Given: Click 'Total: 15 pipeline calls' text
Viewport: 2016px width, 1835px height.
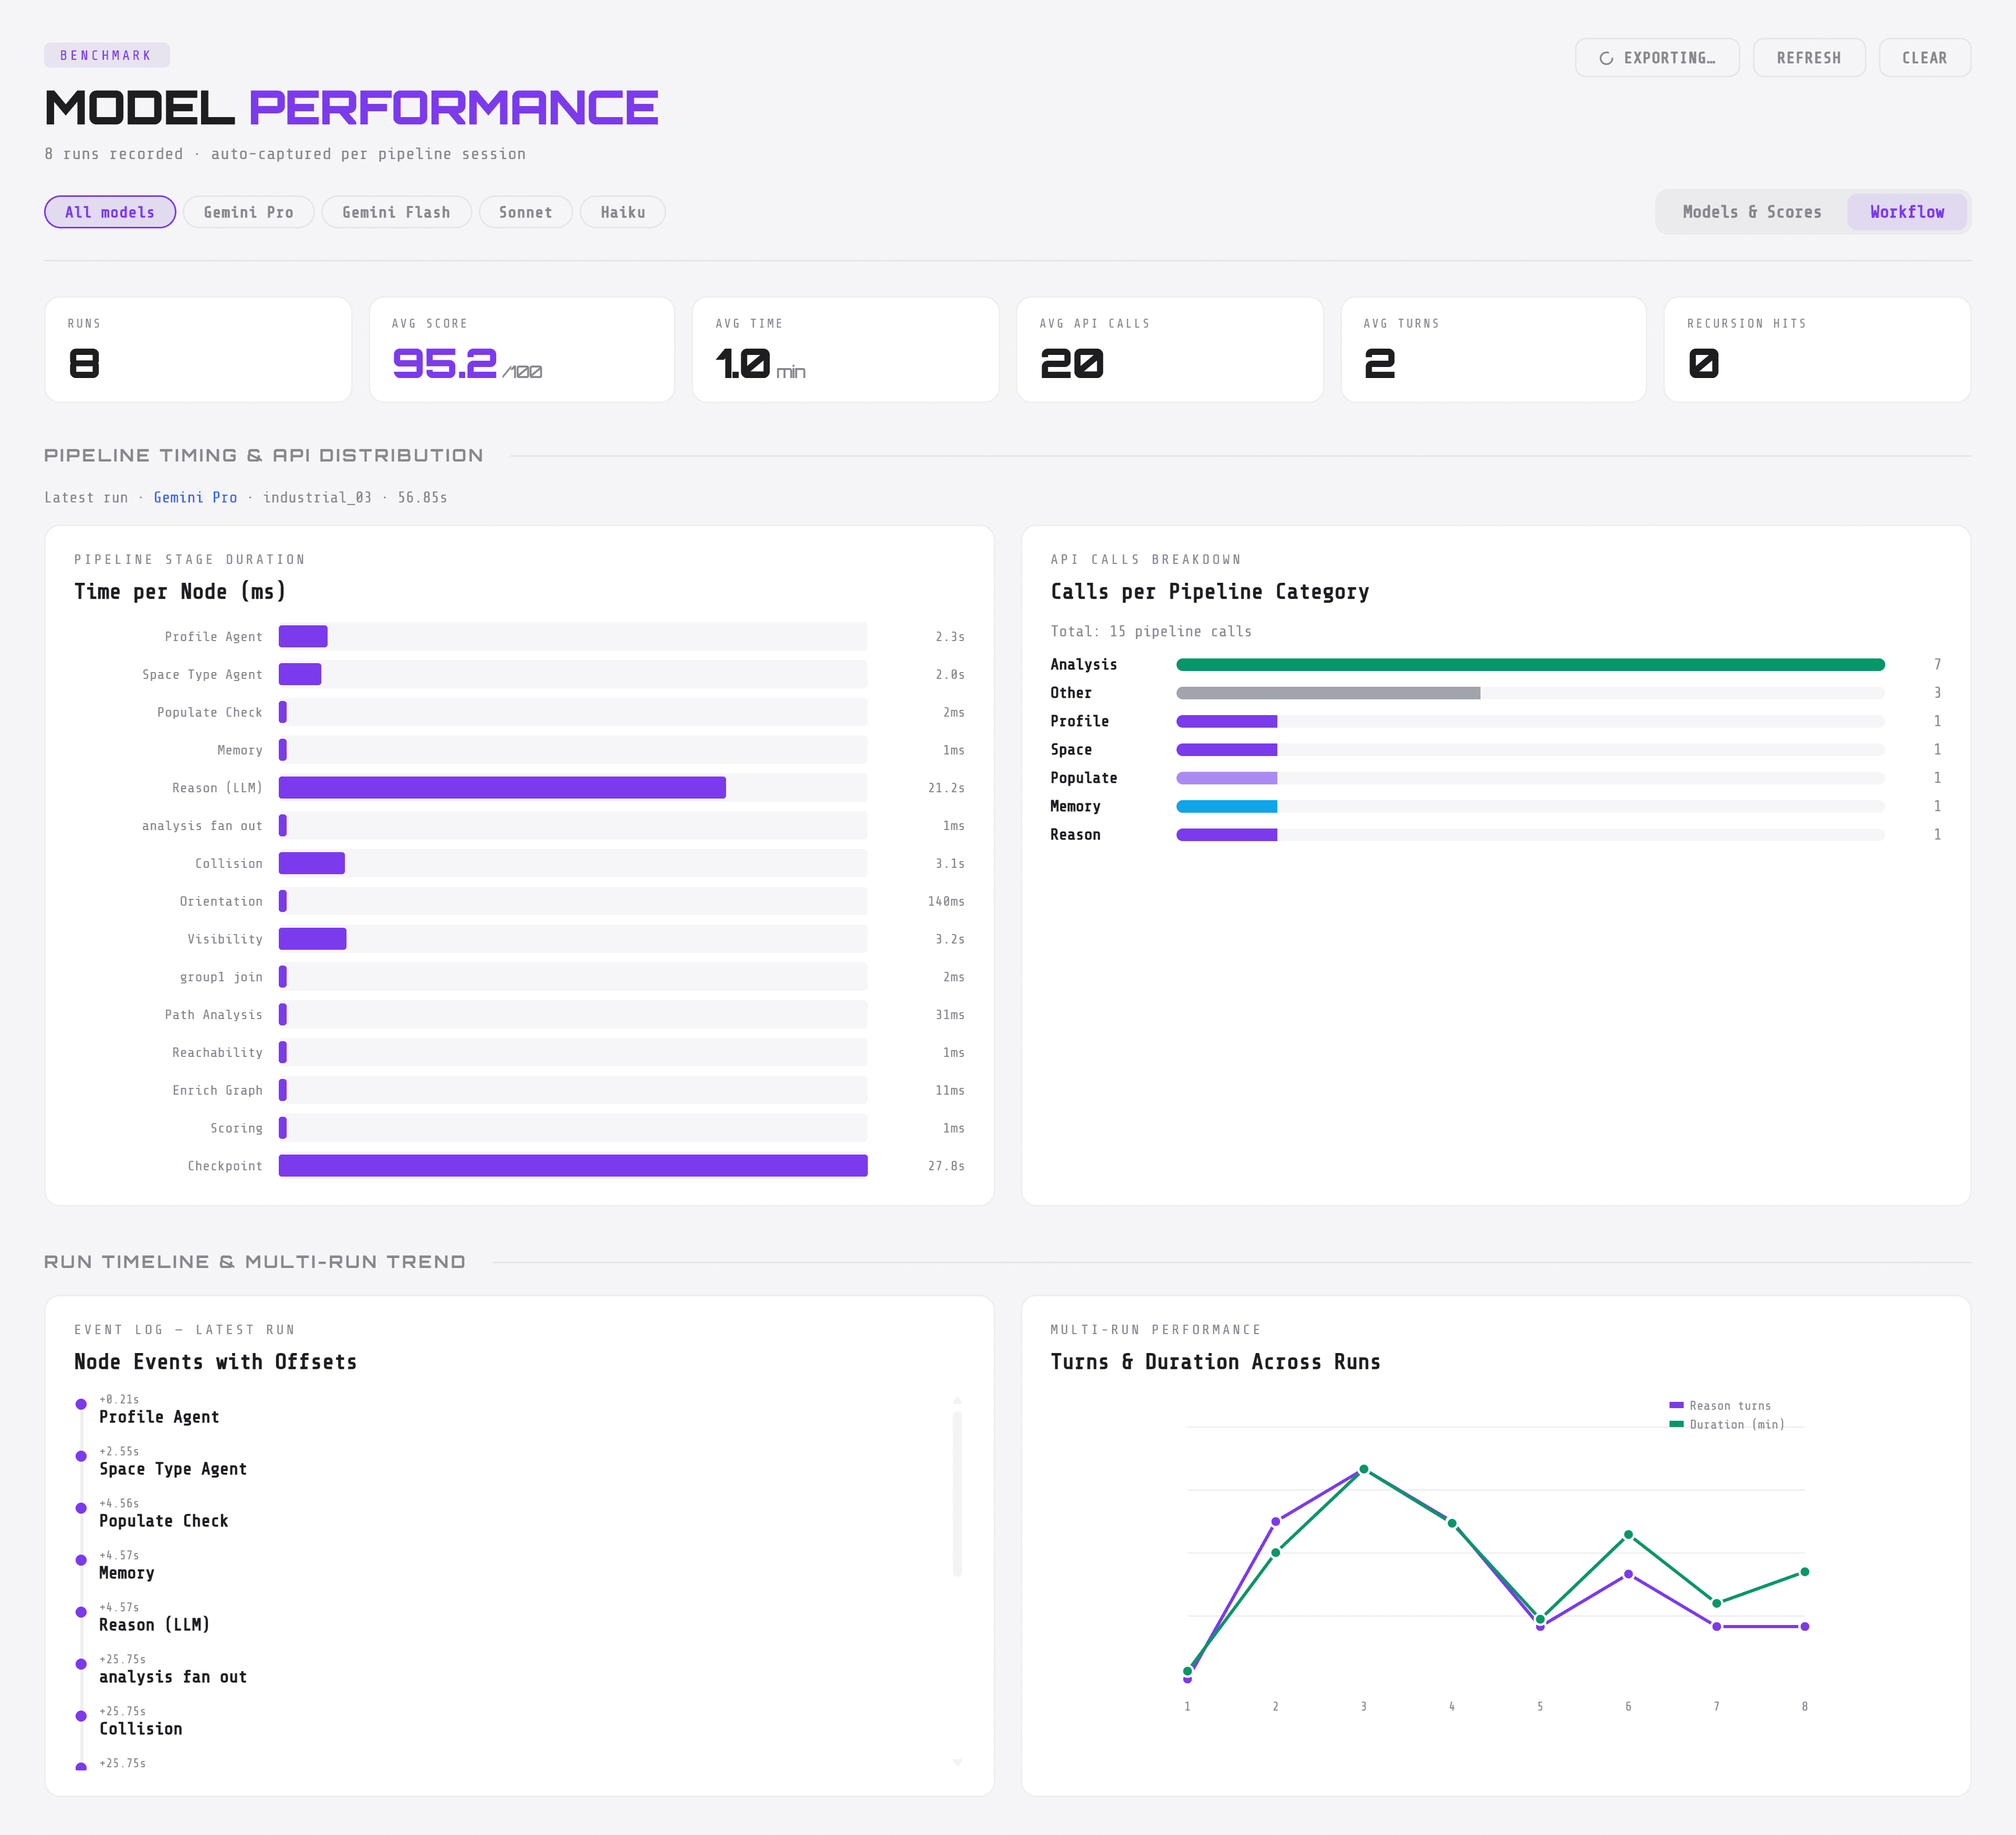Looking at the screenshot, I should pos(1151,631).
